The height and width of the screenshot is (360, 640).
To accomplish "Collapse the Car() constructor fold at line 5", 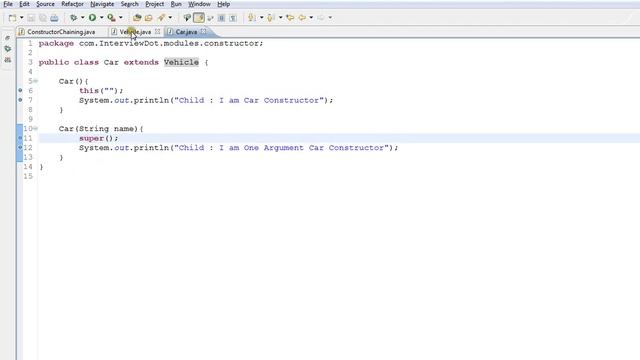I will (x=36, y=81).
